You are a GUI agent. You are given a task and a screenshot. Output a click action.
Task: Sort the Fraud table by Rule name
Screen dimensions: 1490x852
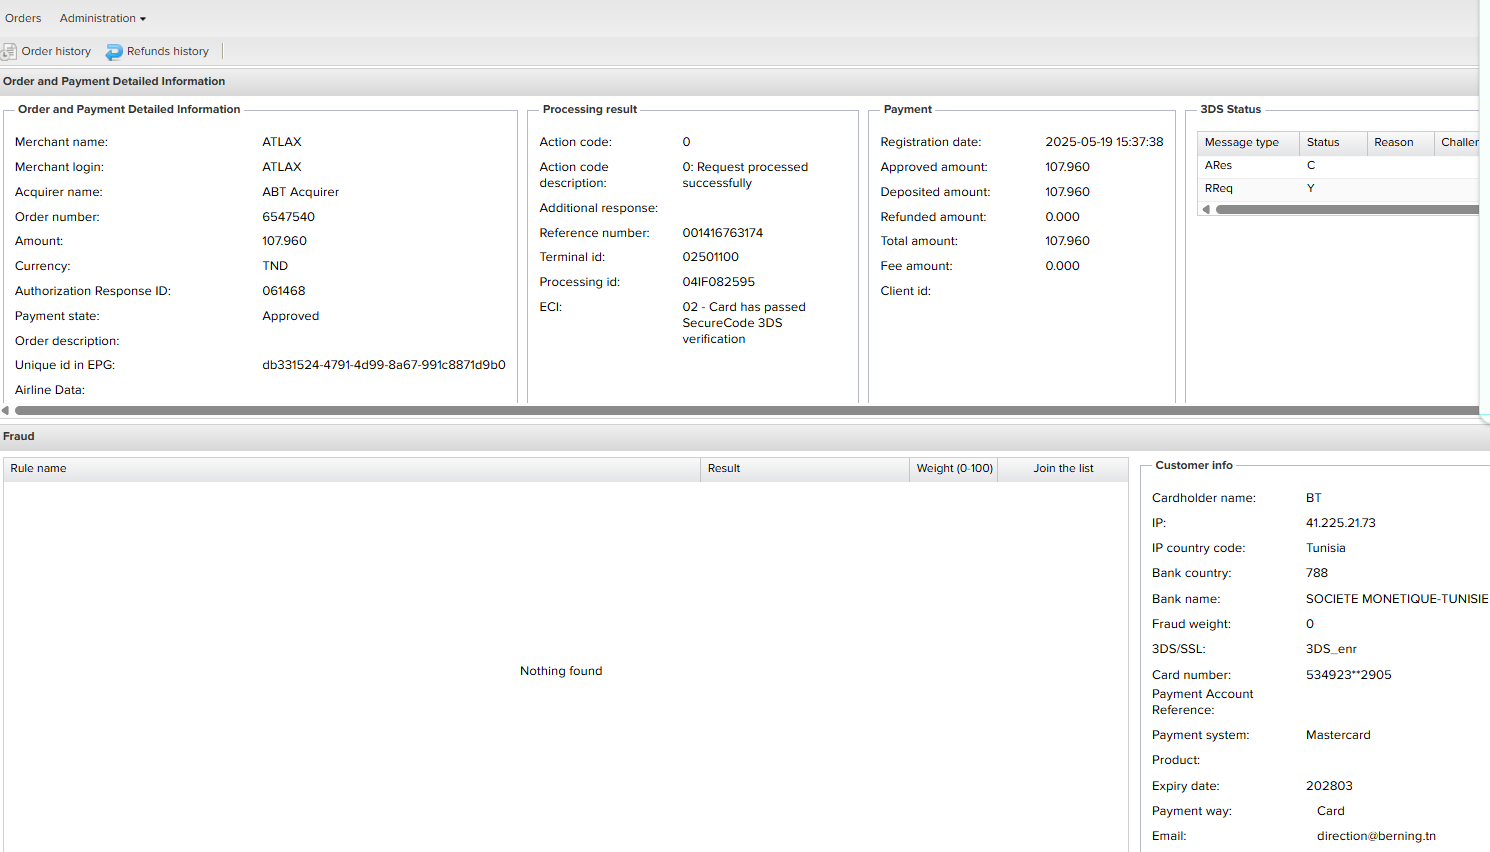click(x=38, y=468)
